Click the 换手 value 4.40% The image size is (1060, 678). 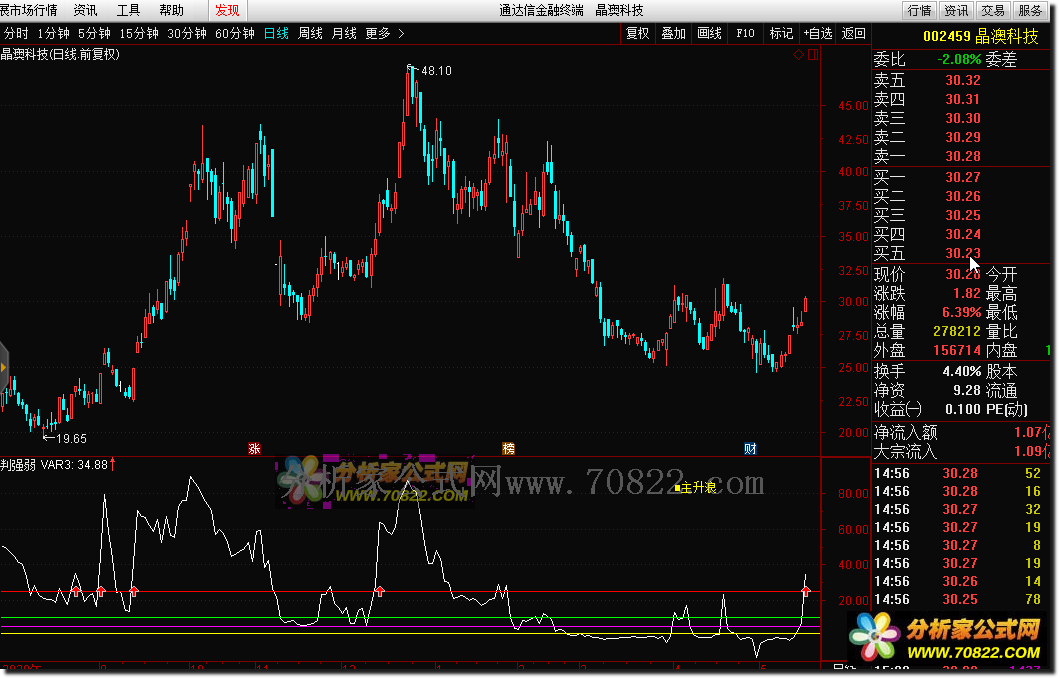[961, 371]
